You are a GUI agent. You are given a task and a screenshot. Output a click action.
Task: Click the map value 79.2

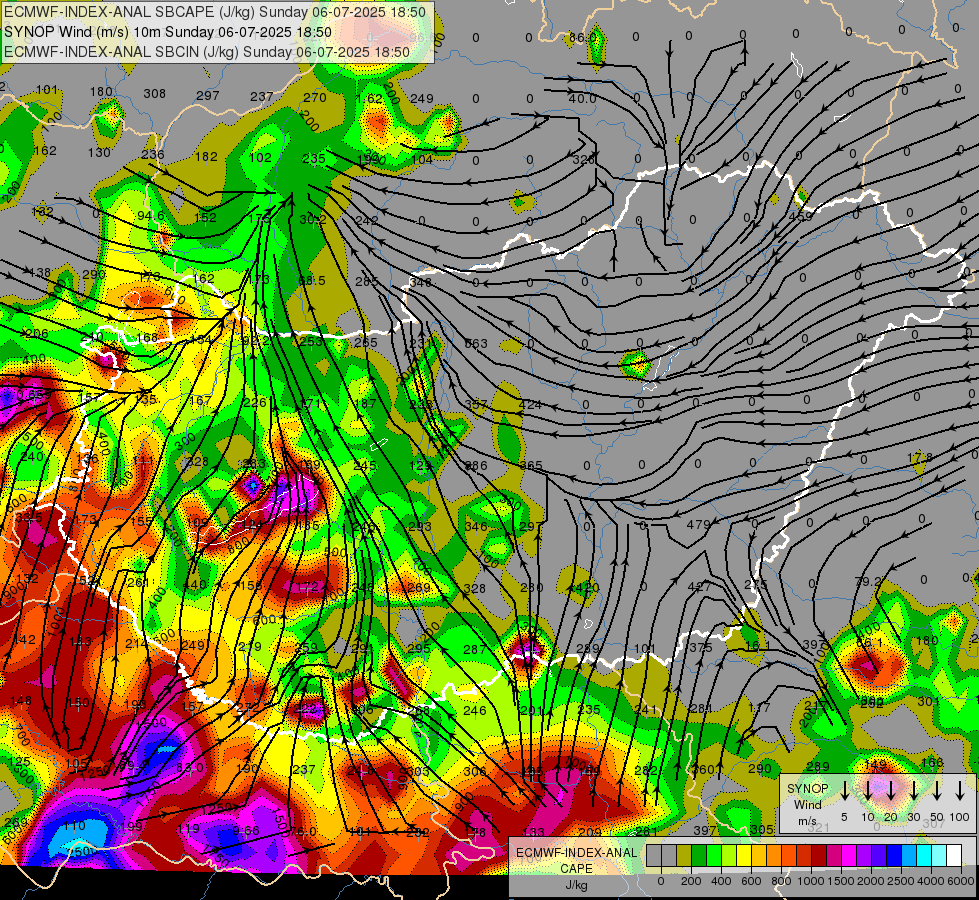867,582
